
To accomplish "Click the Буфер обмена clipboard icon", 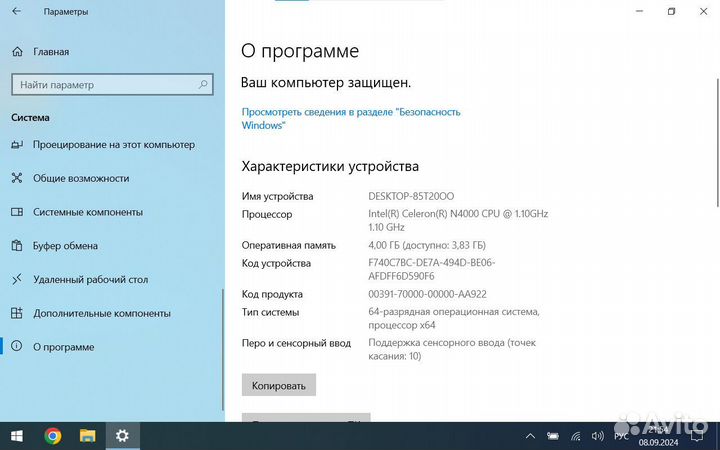I will pos(17,246).
